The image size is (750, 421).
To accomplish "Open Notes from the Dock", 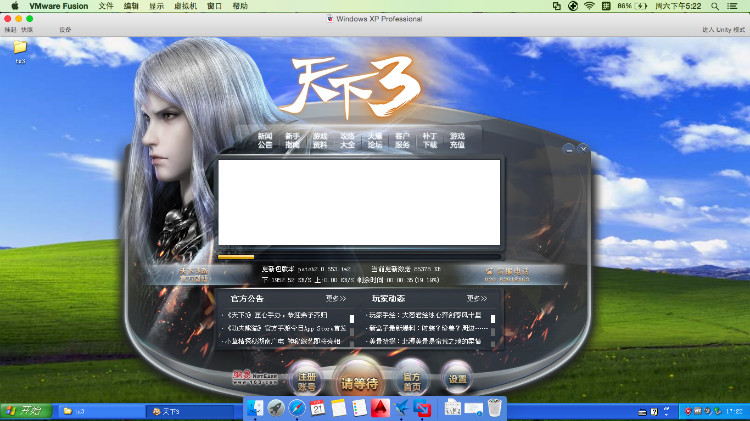I will (339, 408).
